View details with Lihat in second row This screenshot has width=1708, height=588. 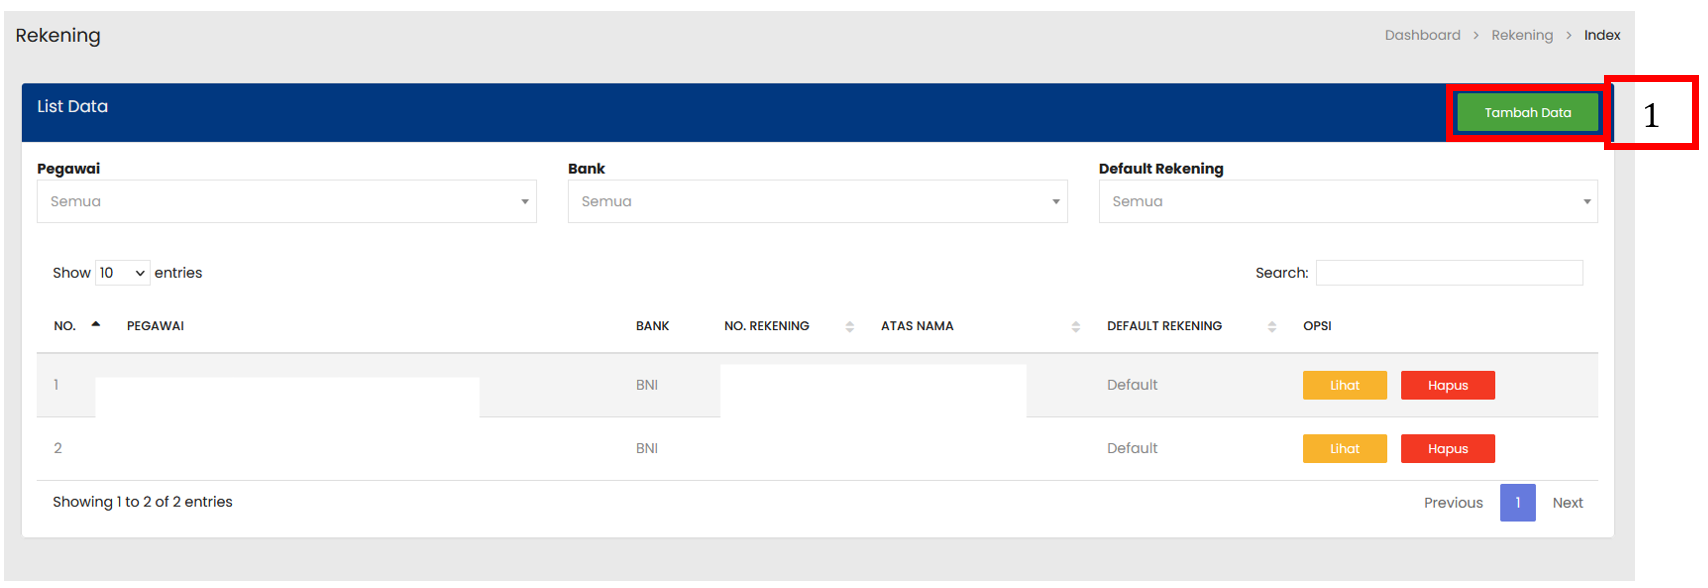pyautogui.click(x=1344, y=449)
